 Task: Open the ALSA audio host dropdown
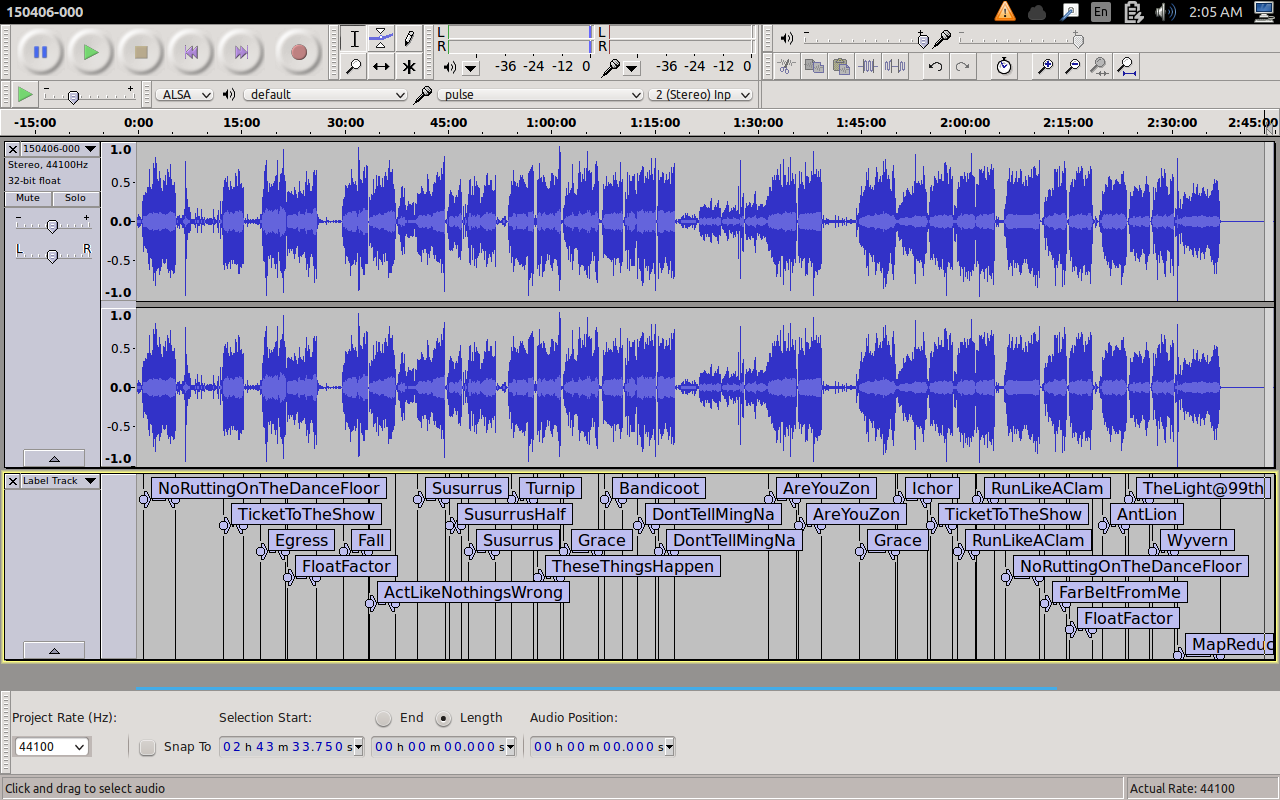point(185,95)
